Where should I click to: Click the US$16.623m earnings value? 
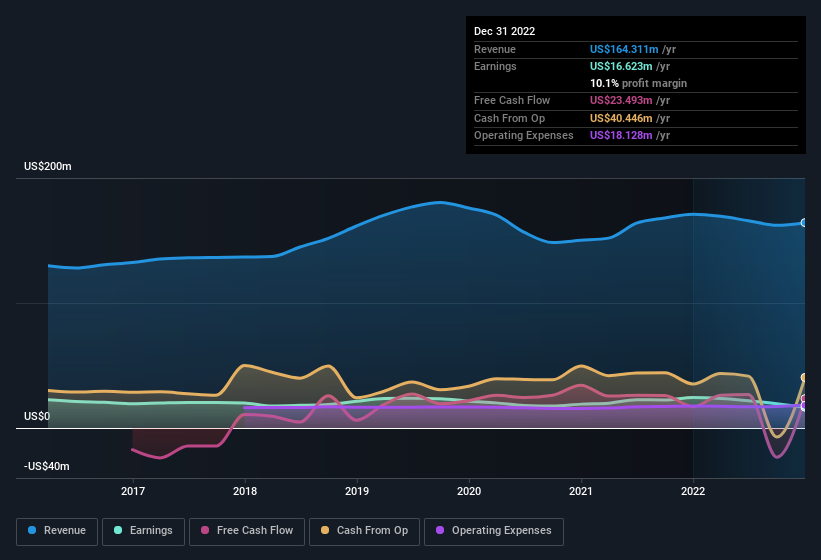coord(621,66)
